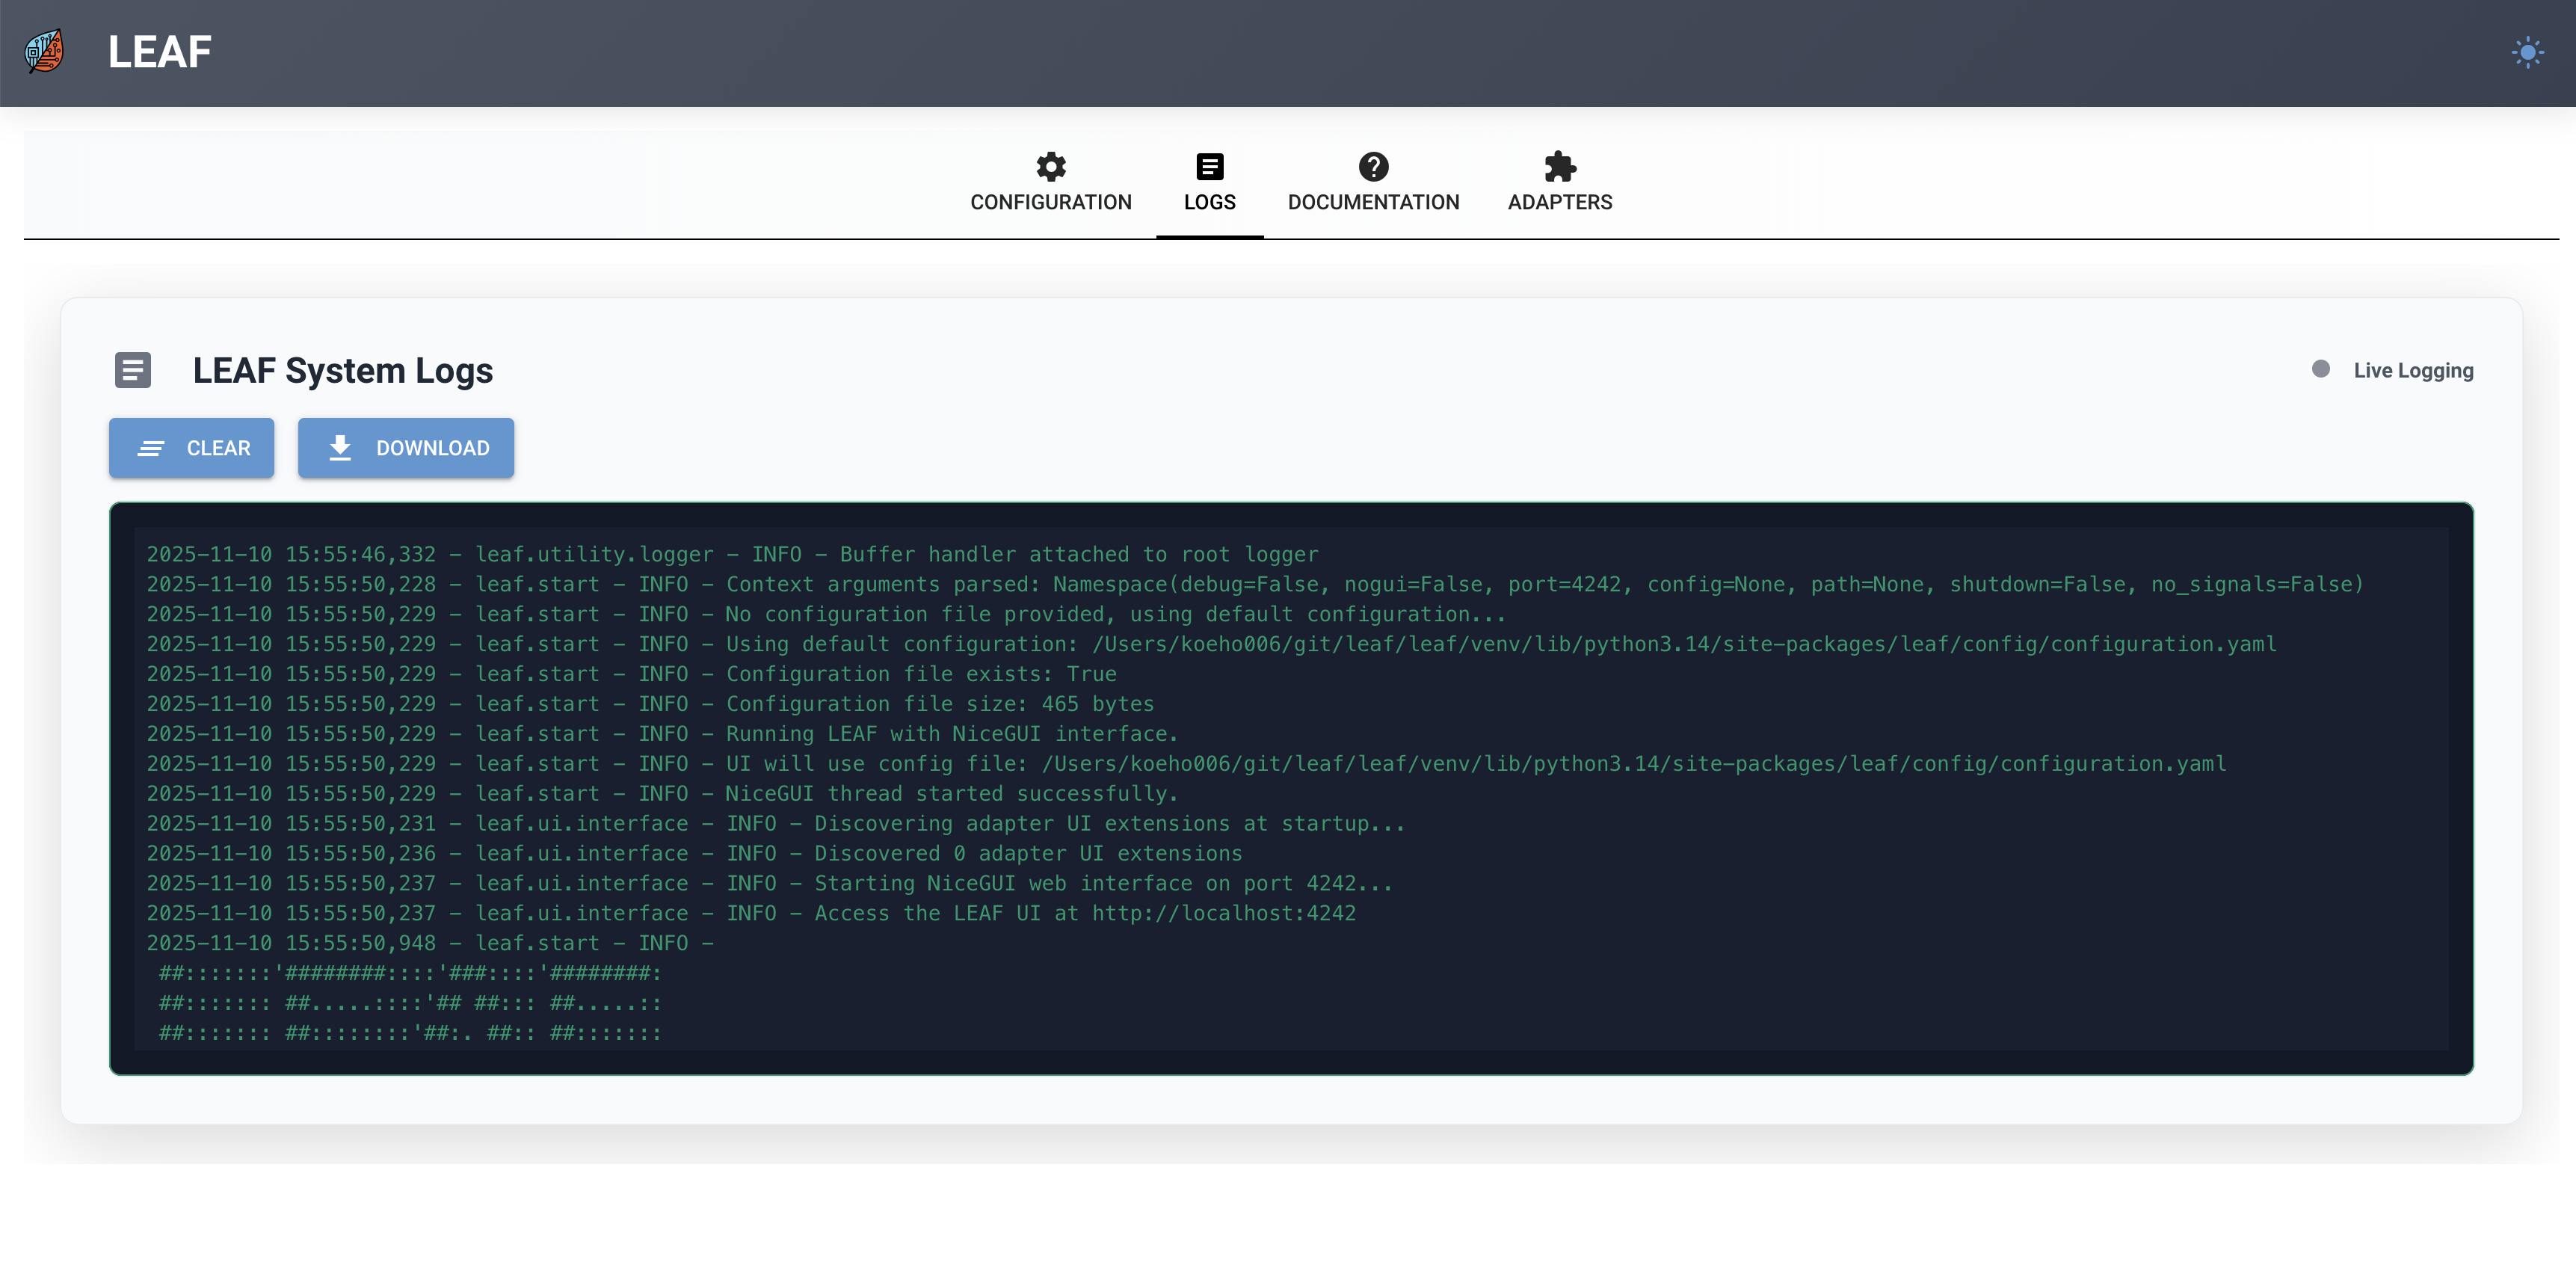Image resolution: width=2576 pixels, height=1265 pixels.
Task: Click the Live Logging label
Action: click(x=2413, y=369)
